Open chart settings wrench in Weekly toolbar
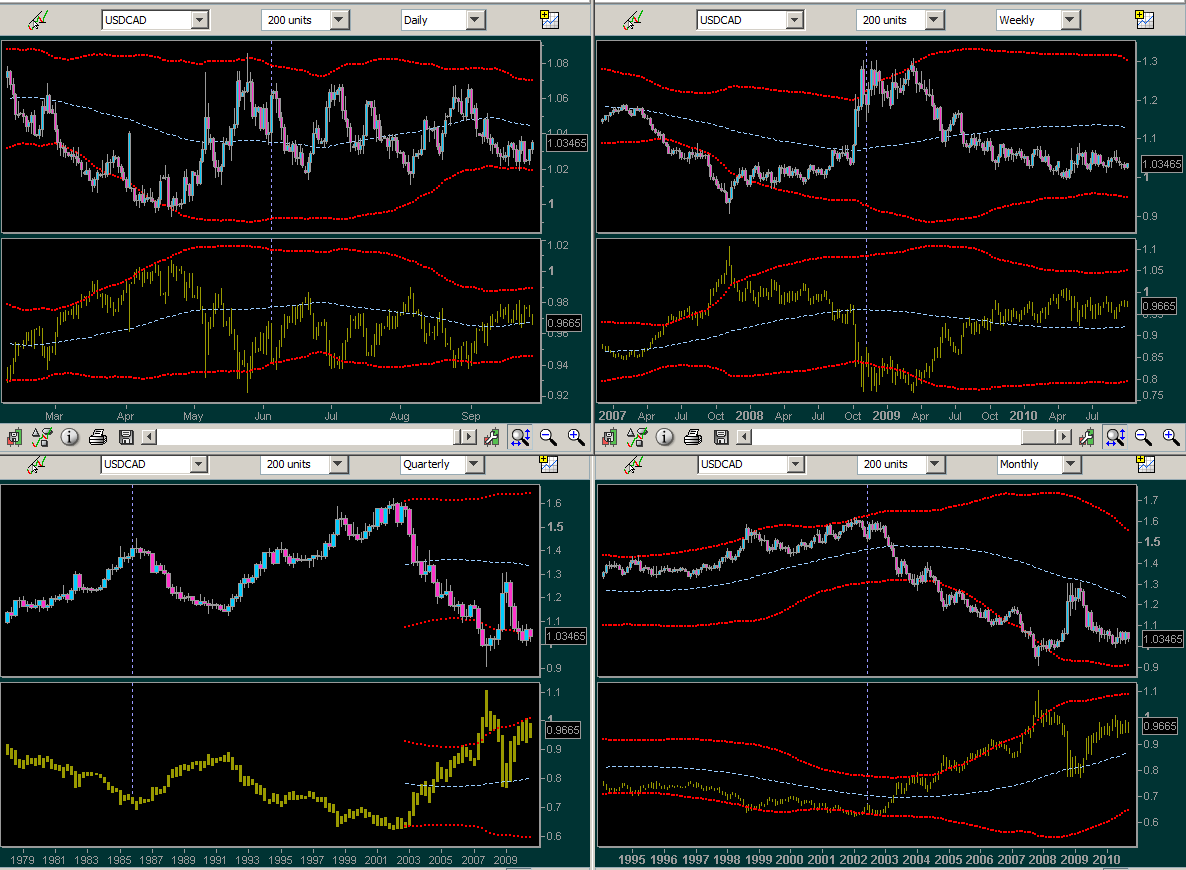The width and height of the screenshot is (1186, 870). (1088, 437)
